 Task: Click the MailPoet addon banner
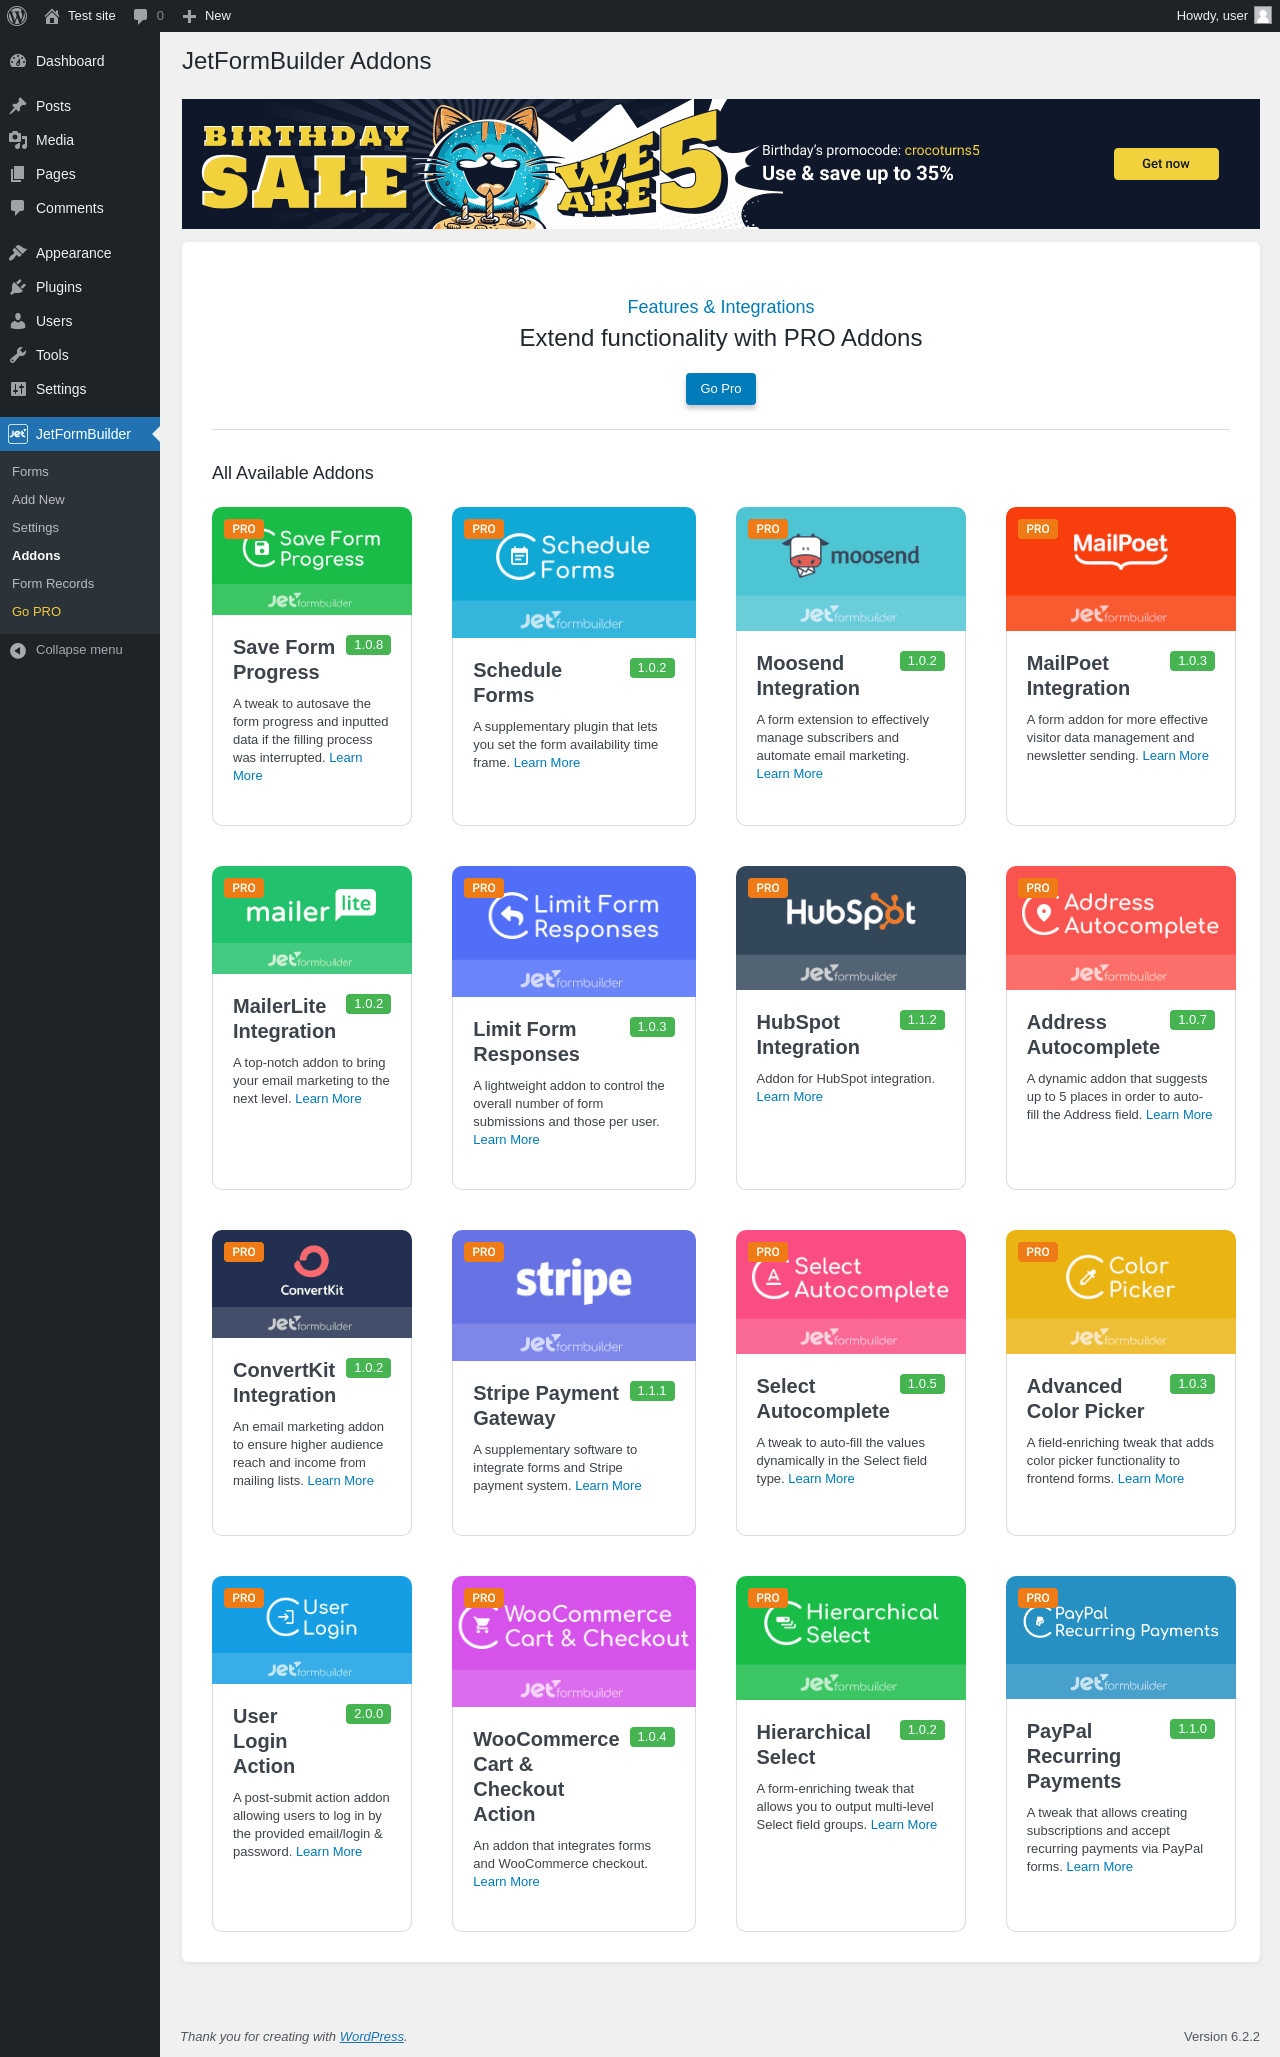tap(1121, 569)
